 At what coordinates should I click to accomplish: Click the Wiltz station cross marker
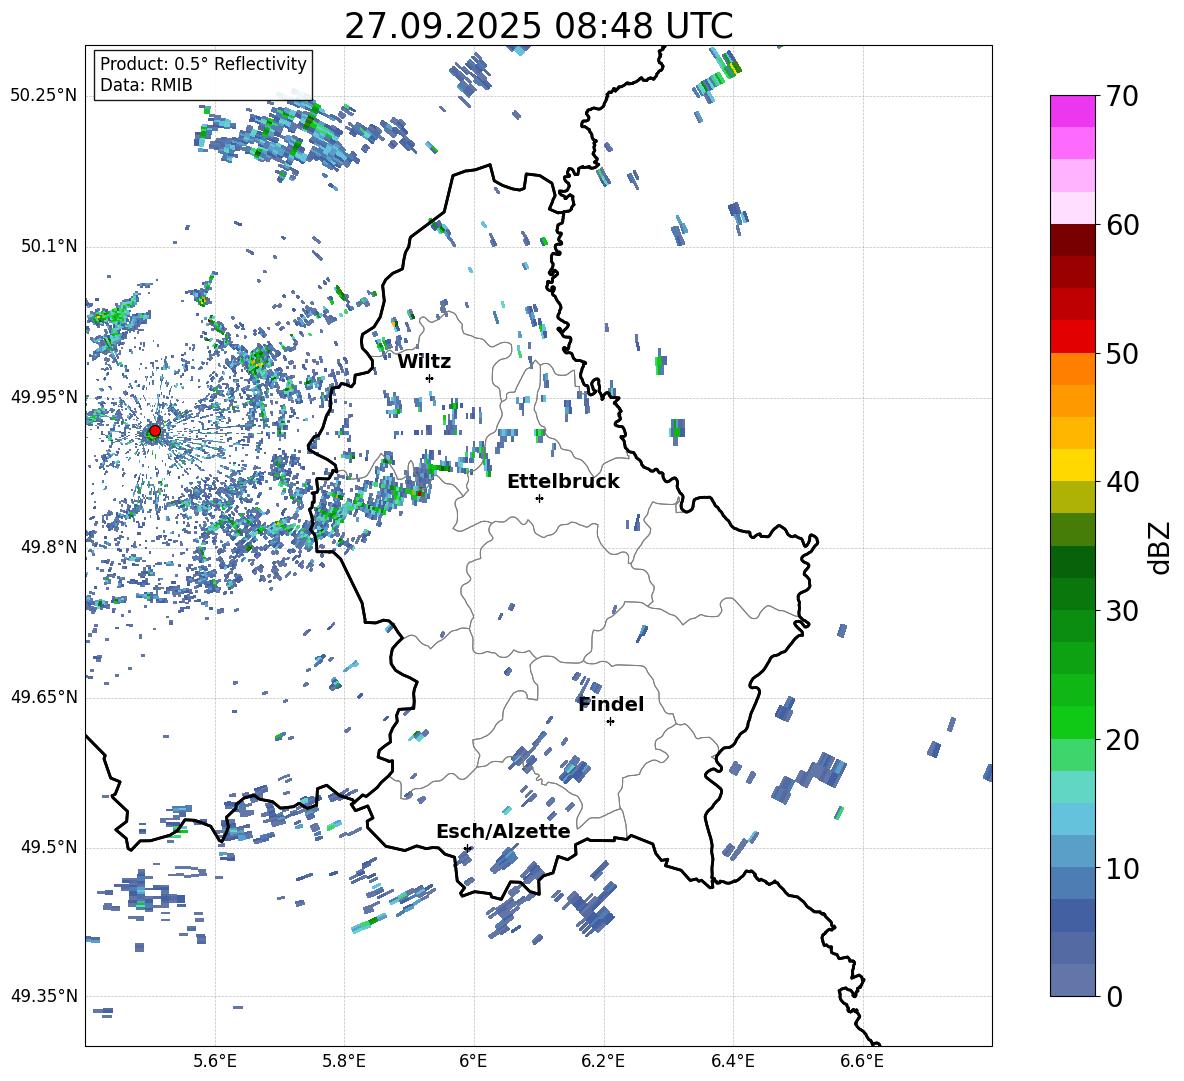coord(429,378)
